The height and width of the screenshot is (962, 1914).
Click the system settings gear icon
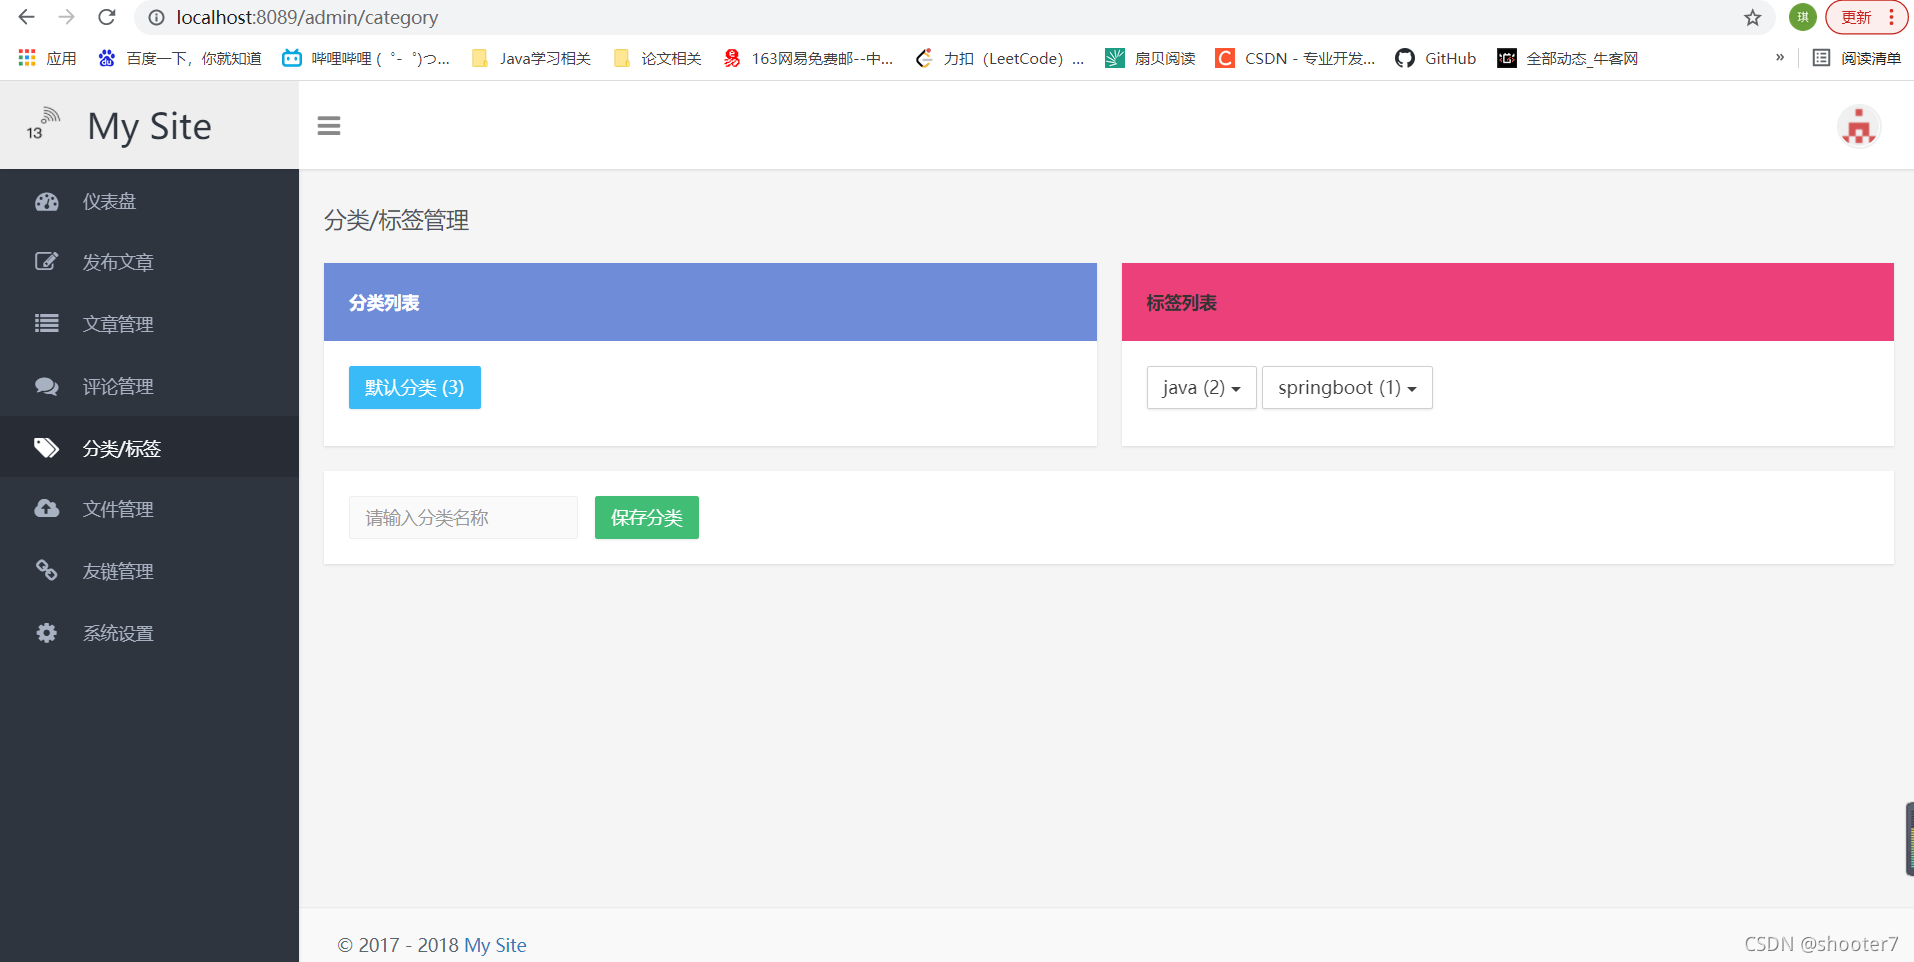pyautogui.click(x=47, y=633)
